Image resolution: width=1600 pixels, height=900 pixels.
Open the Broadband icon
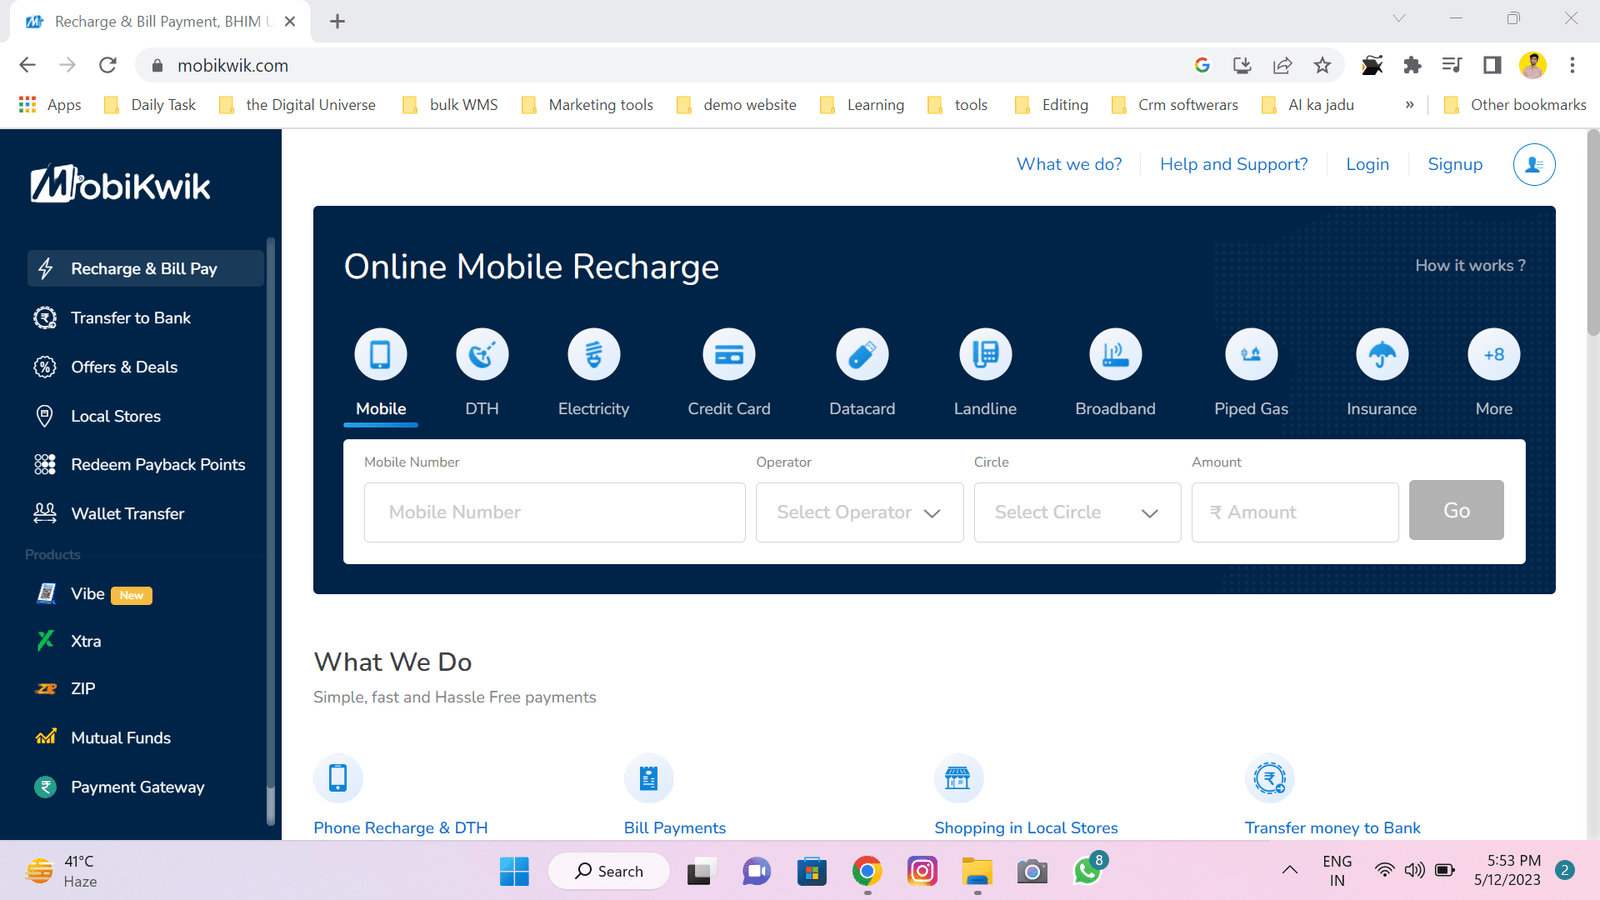coord(1115,354)
